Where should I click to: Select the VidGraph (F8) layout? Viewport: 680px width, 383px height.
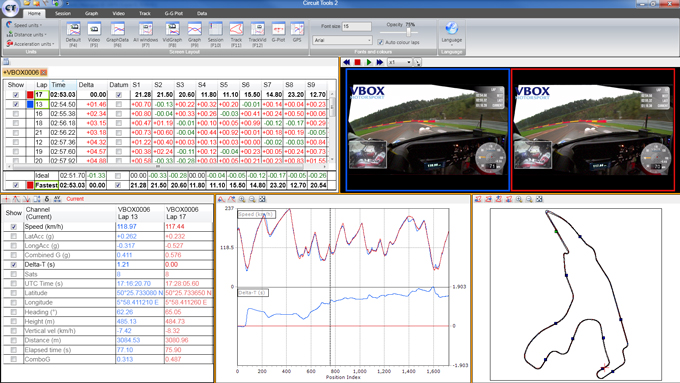[x=172, y=34]
